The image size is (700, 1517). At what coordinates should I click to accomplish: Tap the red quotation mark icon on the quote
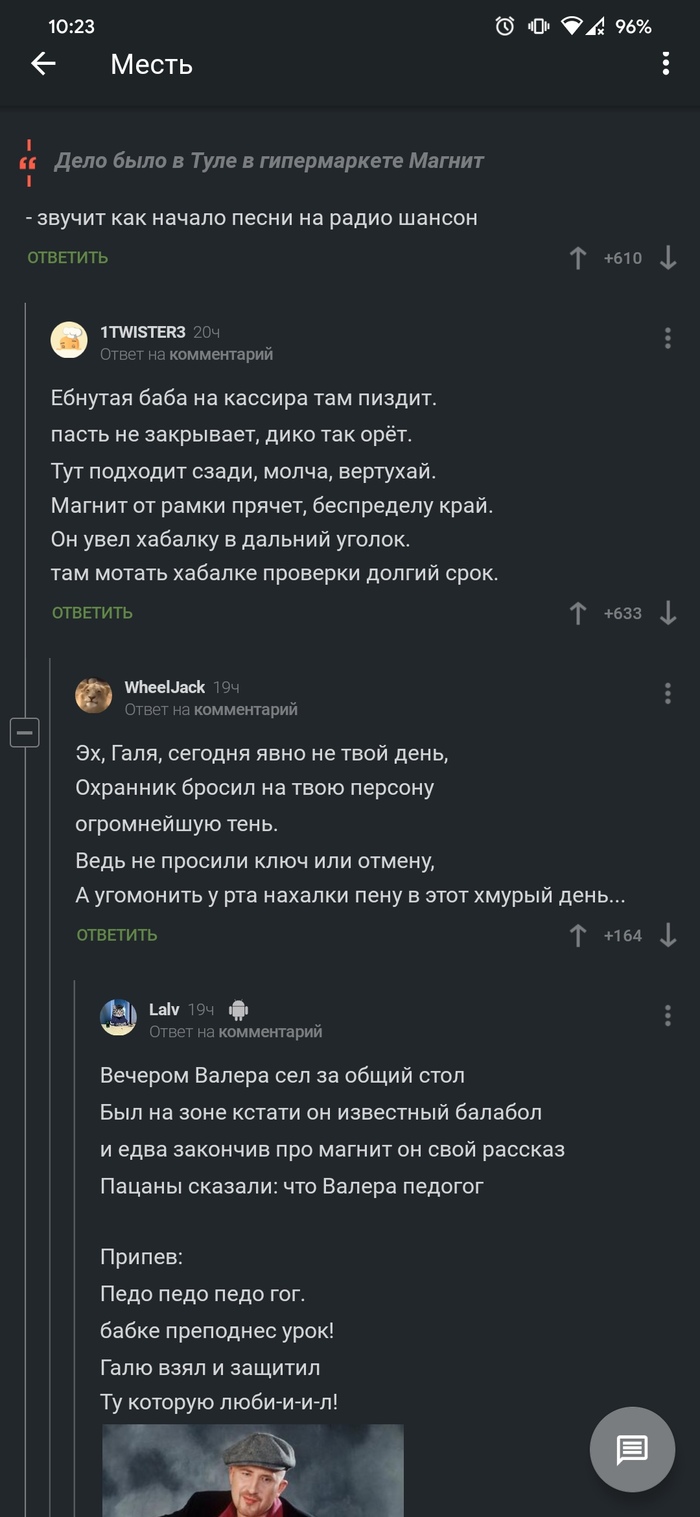(x=26, y=163)
